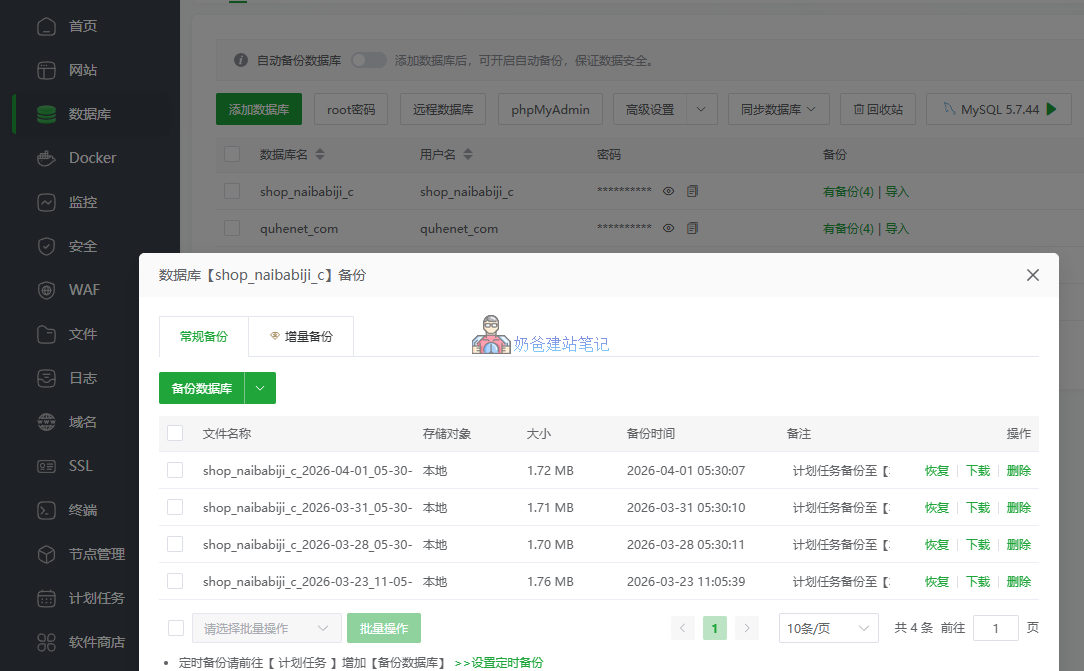Open the 监控 monitoring panel
The height and width of the screenshot is (671, 1084).
[82, 201]
